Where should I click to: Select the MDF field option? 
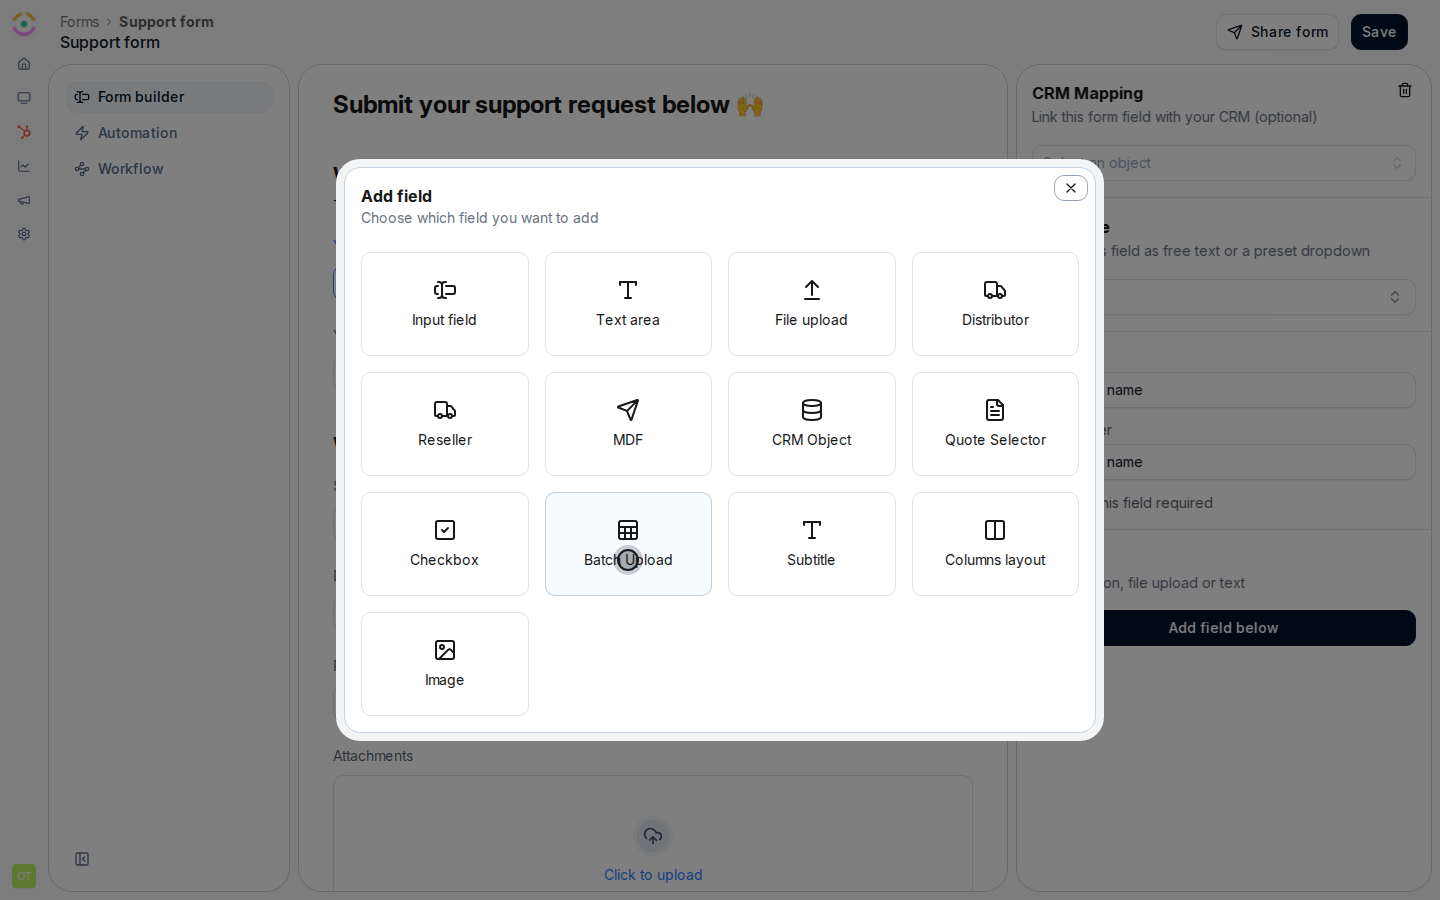point(628,424)
